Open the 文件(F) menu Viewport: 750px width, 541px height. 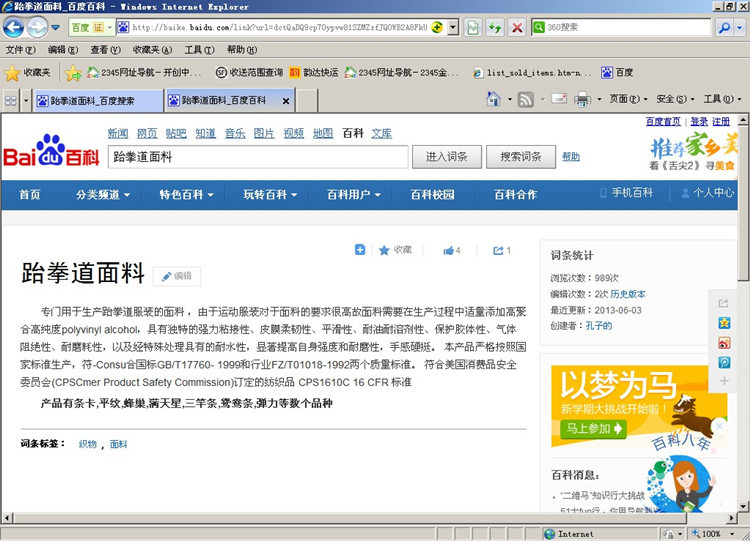pos(21,50)
